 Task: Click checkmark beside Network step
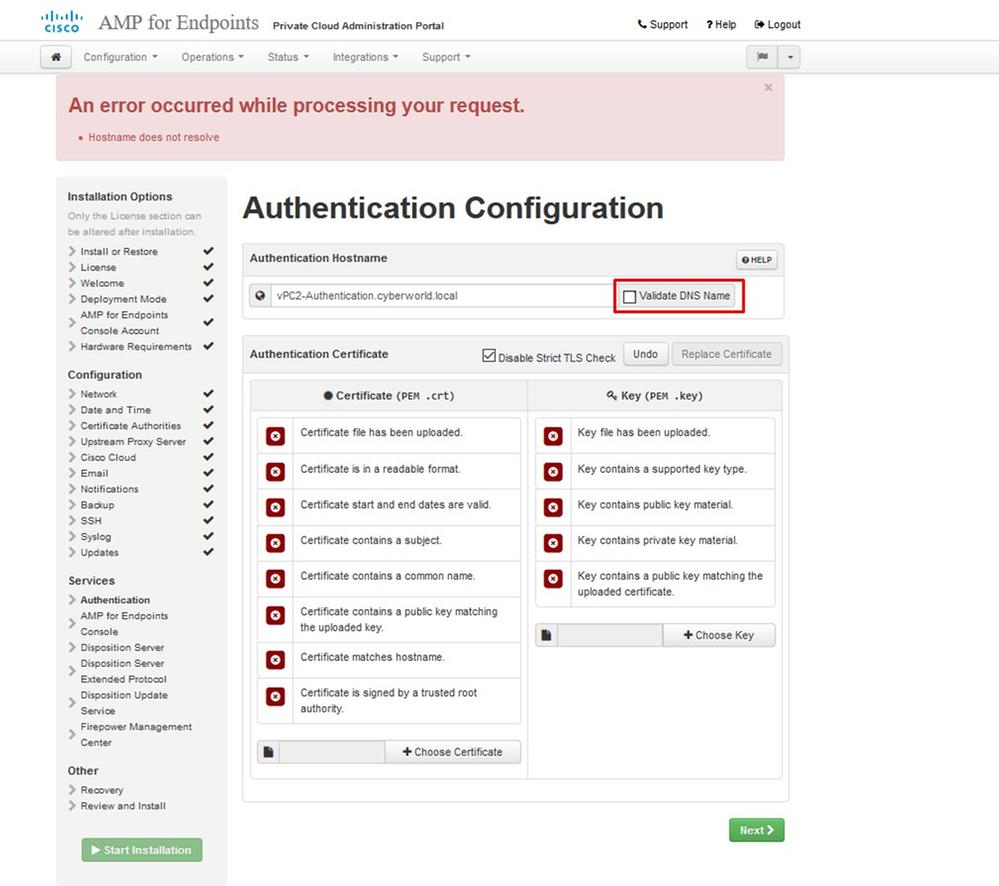click(x=208, y=394)
